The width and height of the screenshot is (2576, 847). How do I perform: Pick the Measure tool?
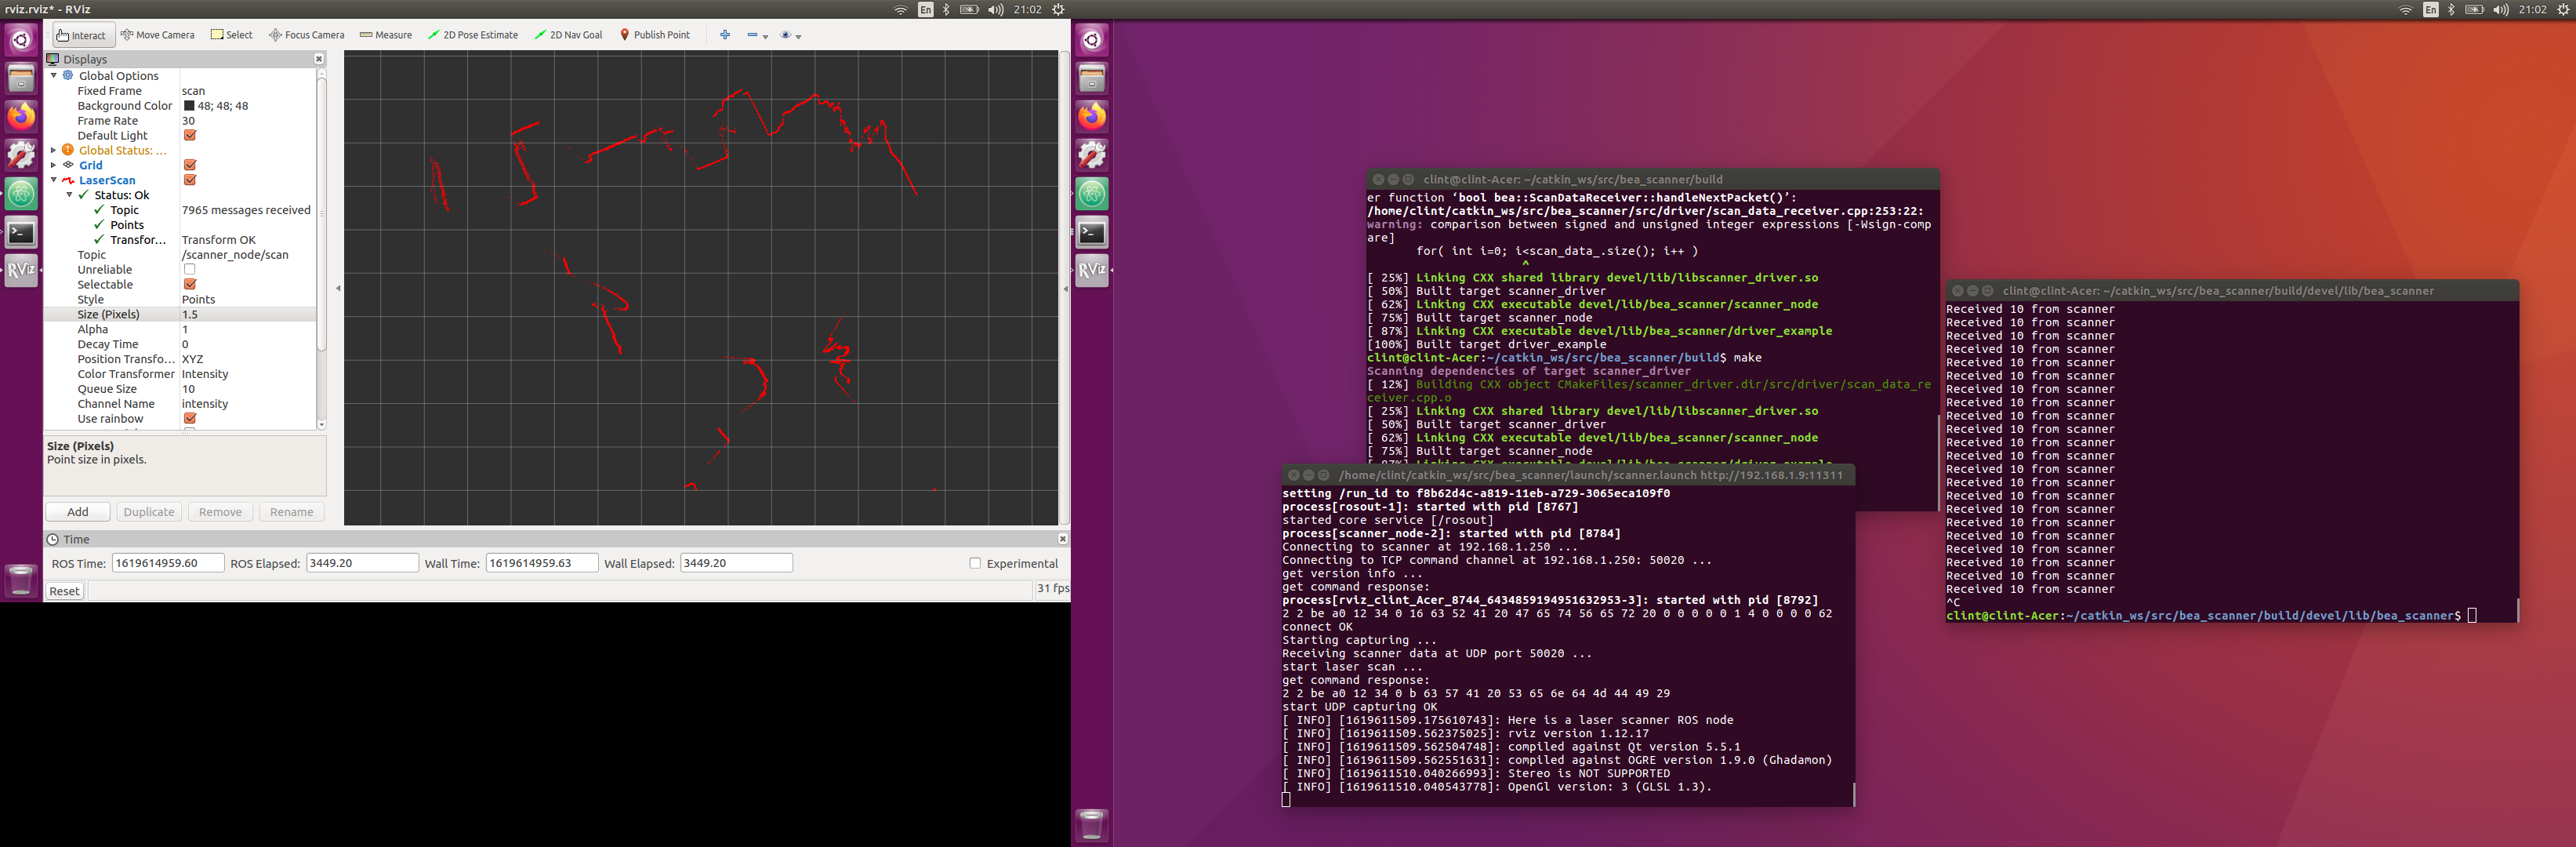coord(386,35)
